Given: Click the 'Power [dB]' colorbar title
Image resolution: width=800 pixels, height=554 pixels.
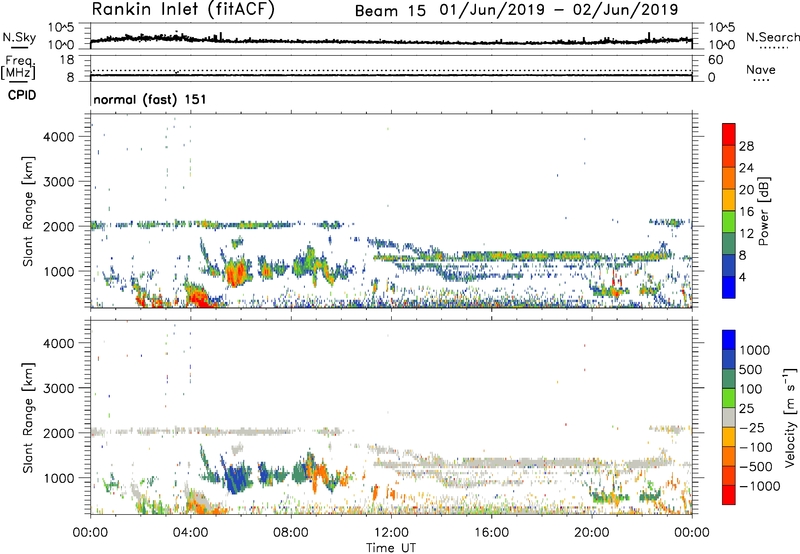Looking at the screenshot, I should click(x=763, y=211).
